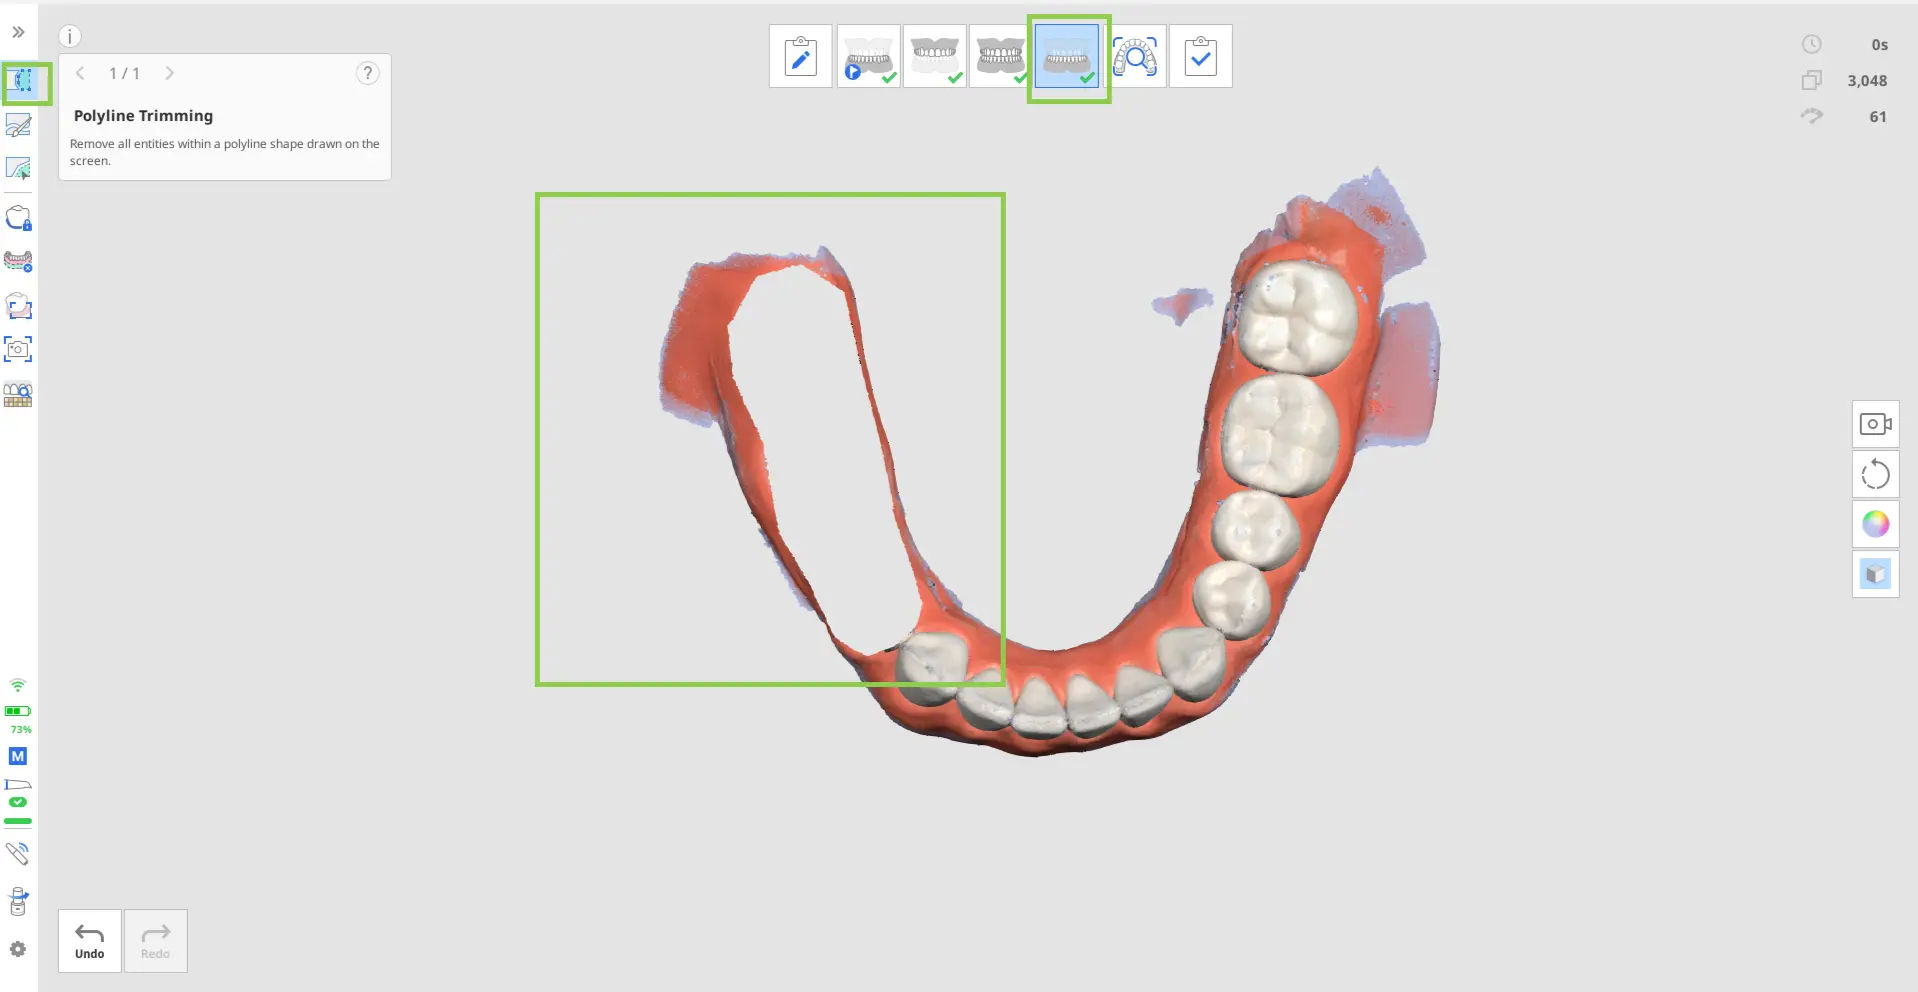The height and width of the screenshot is (992, 1918).
Task: Select the '1 / 1' page indicator
Action: (124, 73)
